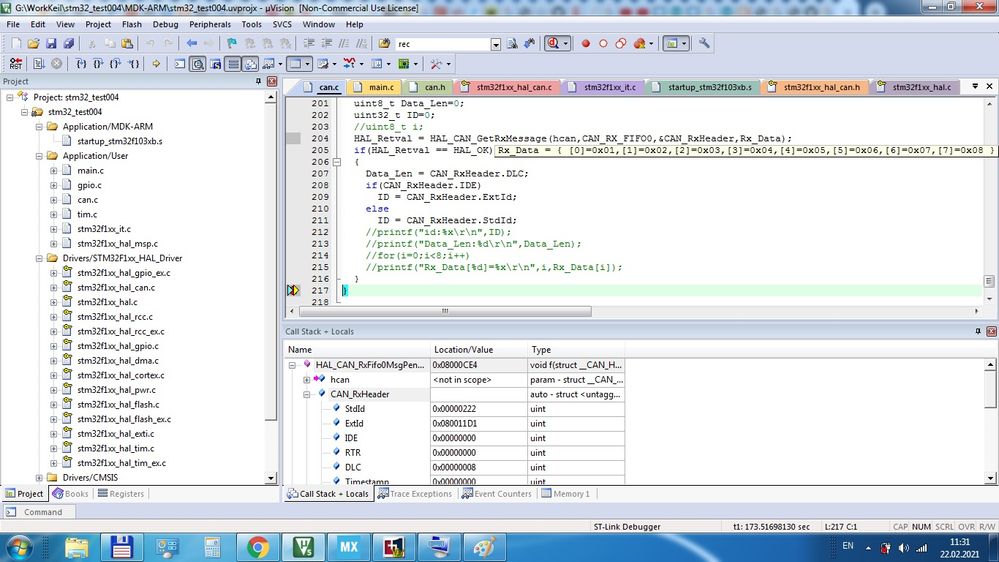This screenshot has width=999, height=562.
Task: Click the breakpoint margin at line 204
Action: click(292, 138)
